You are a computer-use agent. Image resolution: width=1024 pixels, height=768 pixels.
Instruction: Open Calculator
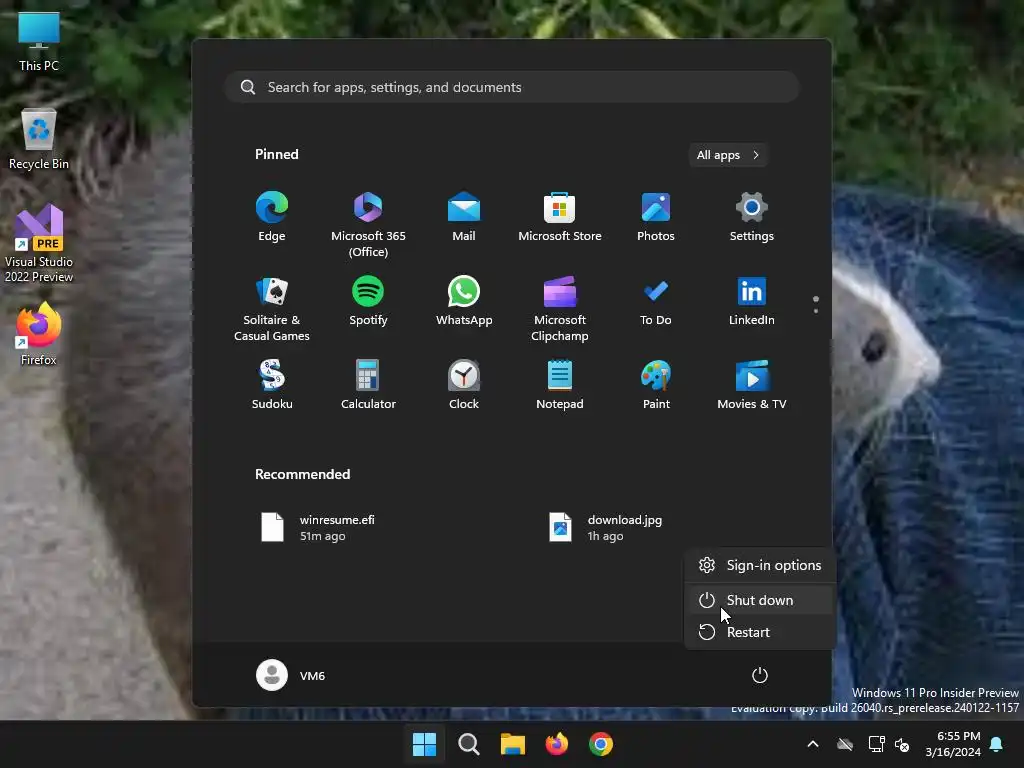[368, 385]
